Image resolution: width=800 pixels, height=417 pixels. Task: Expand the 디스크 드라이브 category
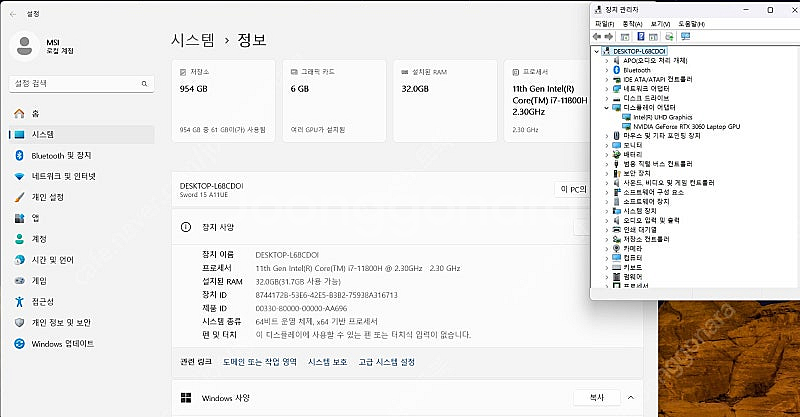pyautogui.click(x=606, y=98)
